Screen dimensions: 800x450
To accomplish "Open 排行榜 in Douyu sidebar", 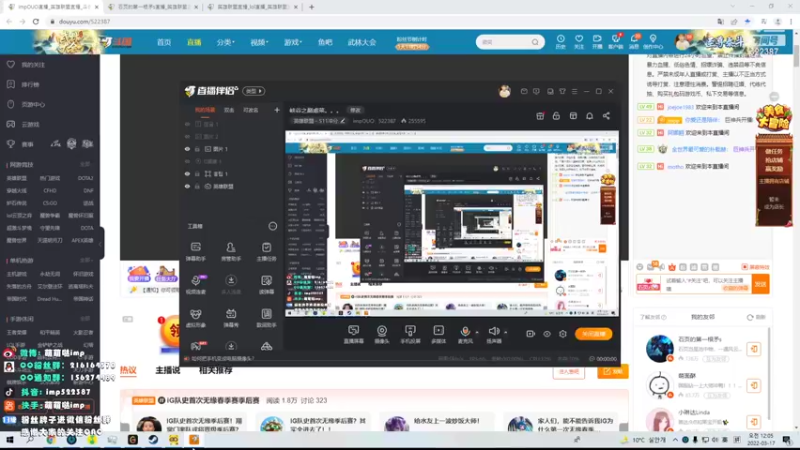I will click(x=23, y=84).
